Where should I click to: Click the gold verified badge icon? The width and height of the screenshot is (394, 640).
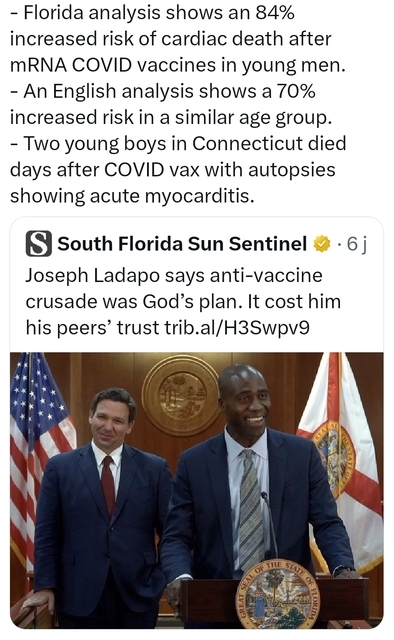(322, 244)
